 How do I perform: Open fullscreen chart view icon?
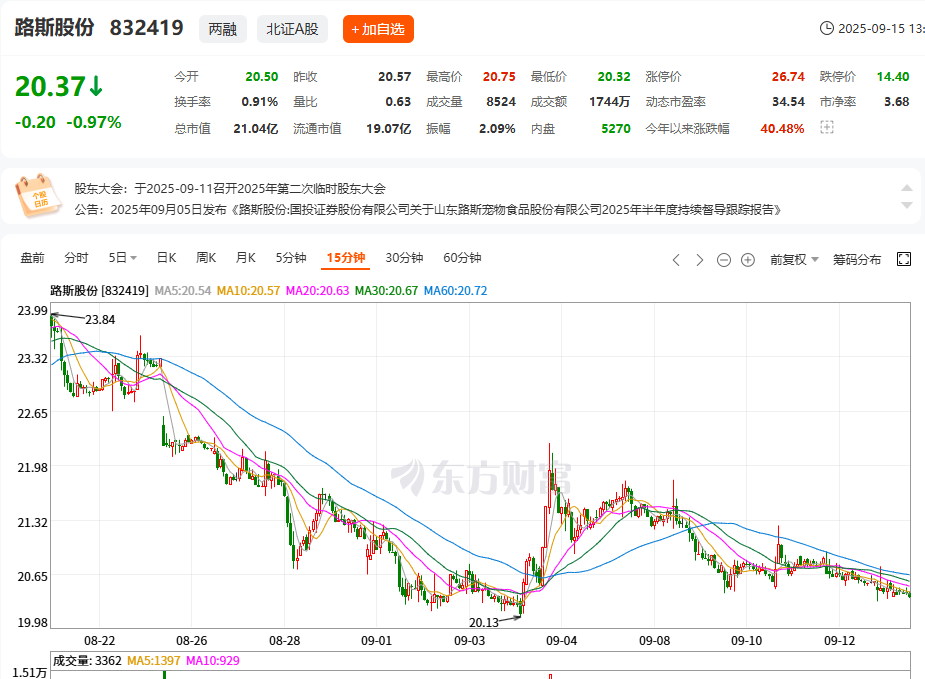904,259
